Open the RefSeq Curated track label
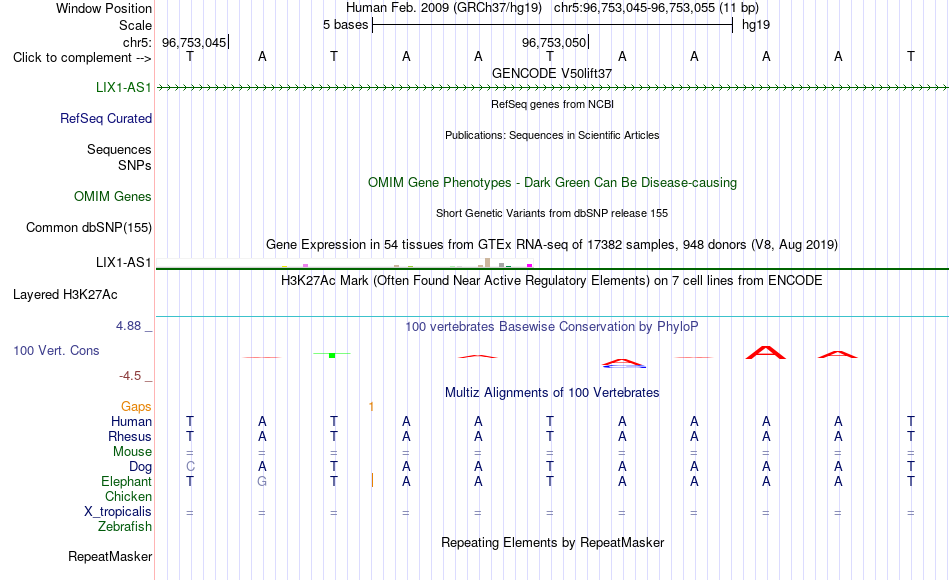The width and height of the screenshot is (950, 580). coord(106,118)
